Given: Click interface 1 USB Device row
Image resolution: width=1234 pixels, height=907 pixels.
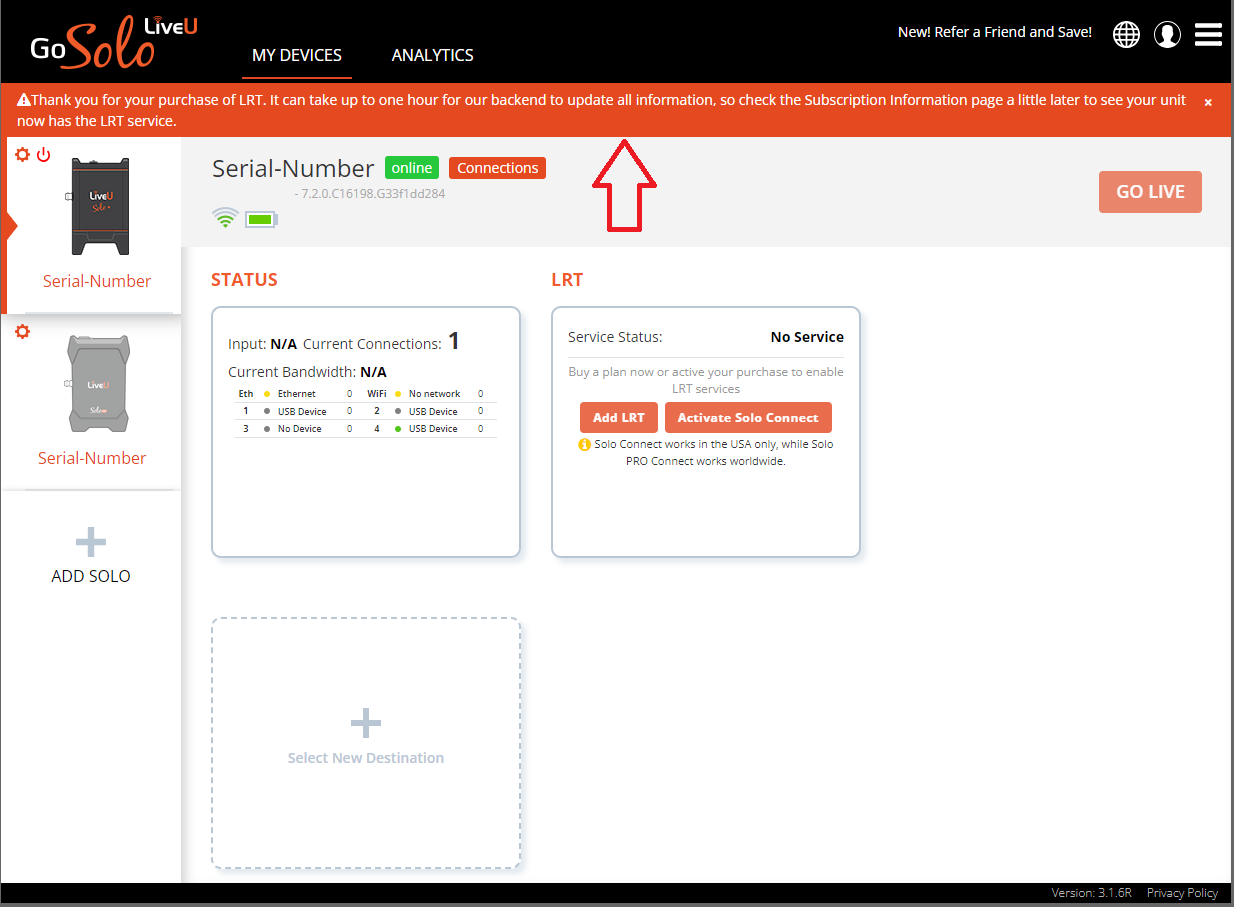Looking at the screenshot, I should [x=296, y=411].
